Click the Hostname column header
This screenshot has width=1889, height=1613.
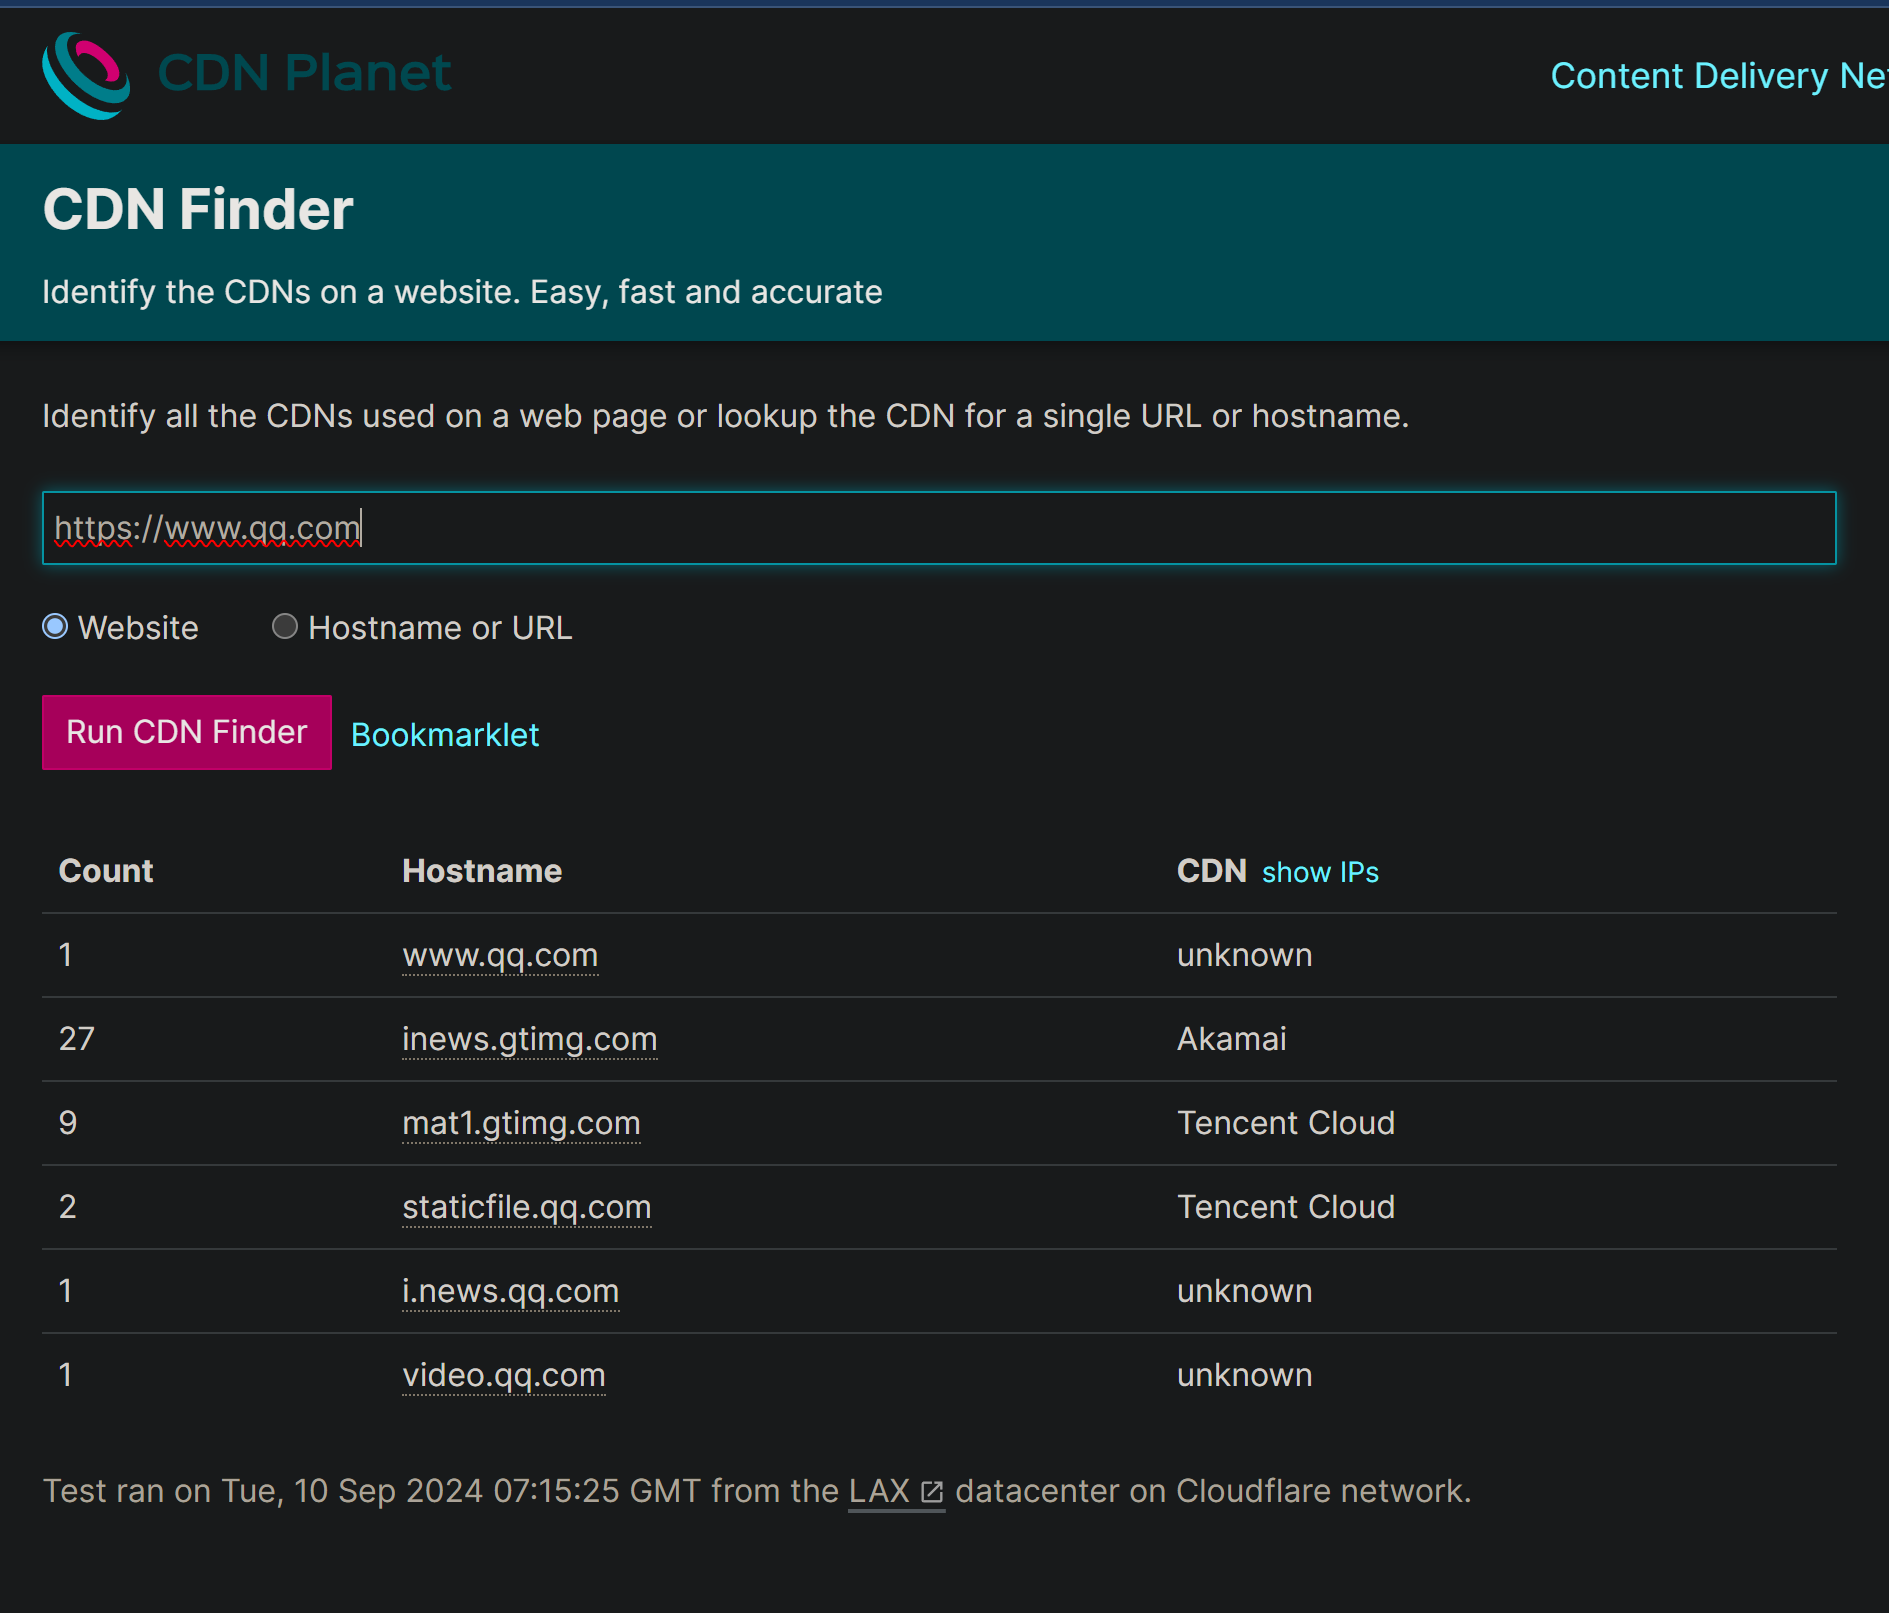pyautogui.click(x=482, y=871)
